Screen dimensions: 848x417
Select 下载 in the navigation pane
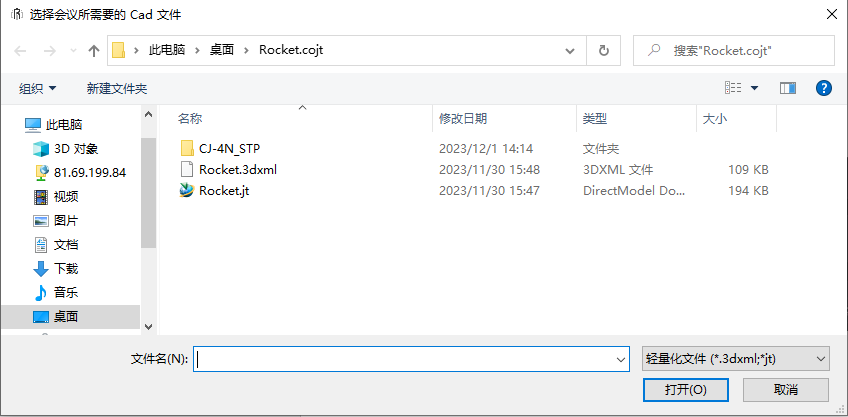click(x=65, y=268)
